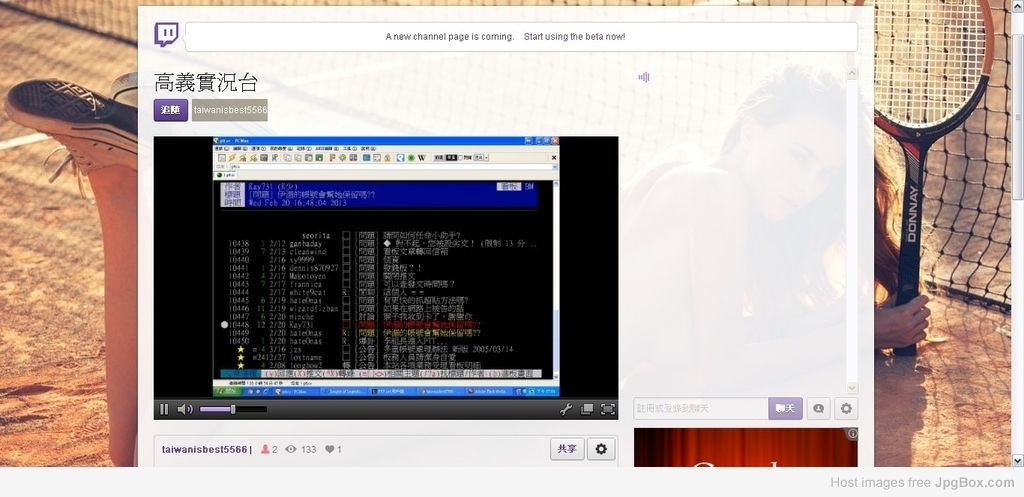Enter fullscreen video mode
Image resolution: width=1024 pixels, height=497 pixels.
(607, 409)
